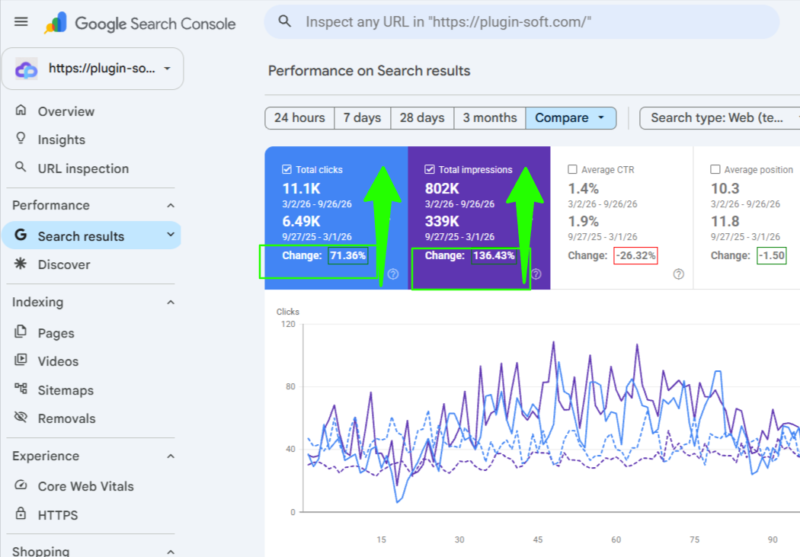This screenshot has height=557, width=800.
Task: Click the Google G icon beside Search results
Action: pos(20,235)
